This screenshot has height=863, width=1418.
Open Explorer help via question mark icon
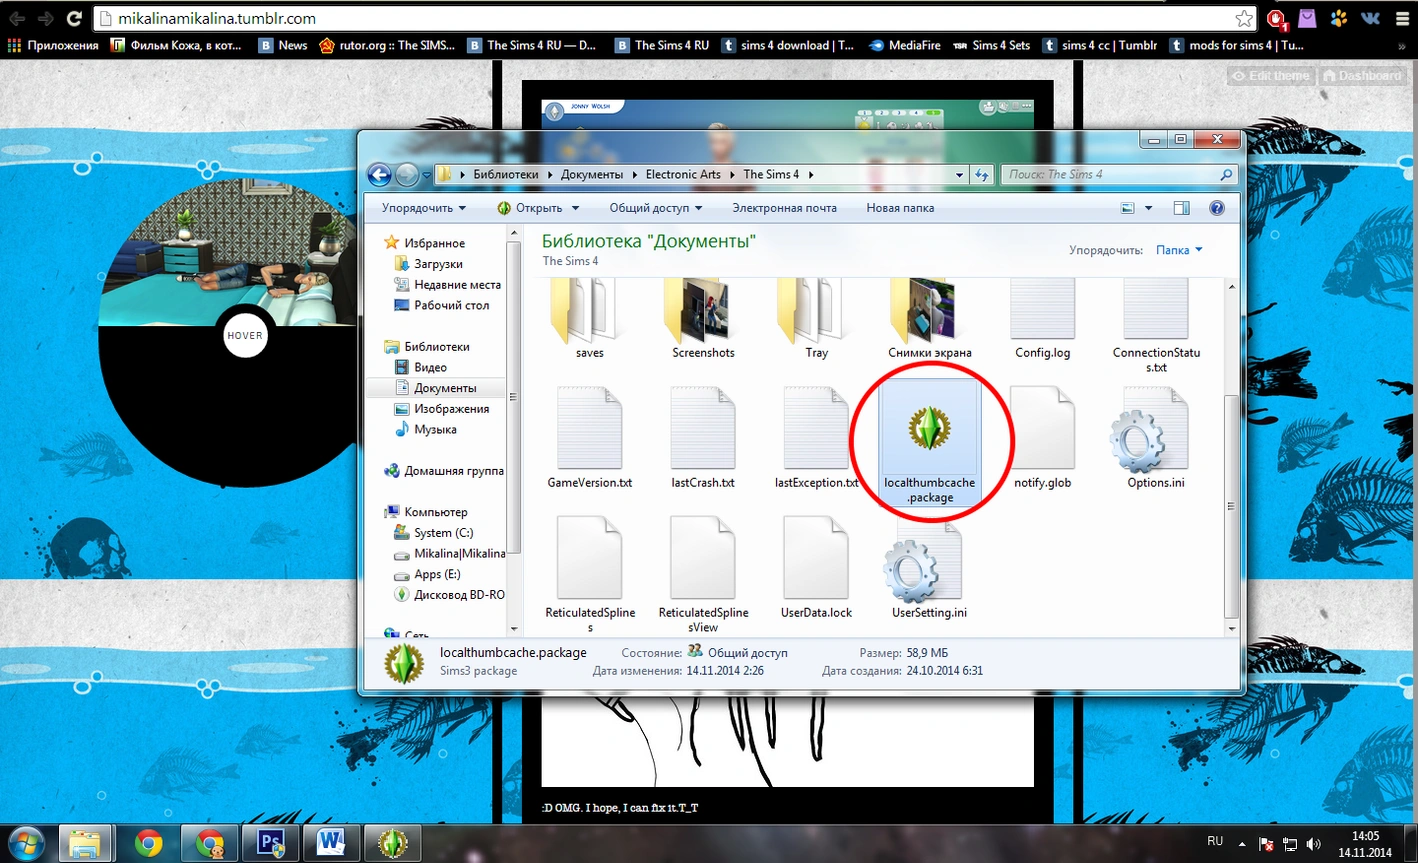(1217, 208)
